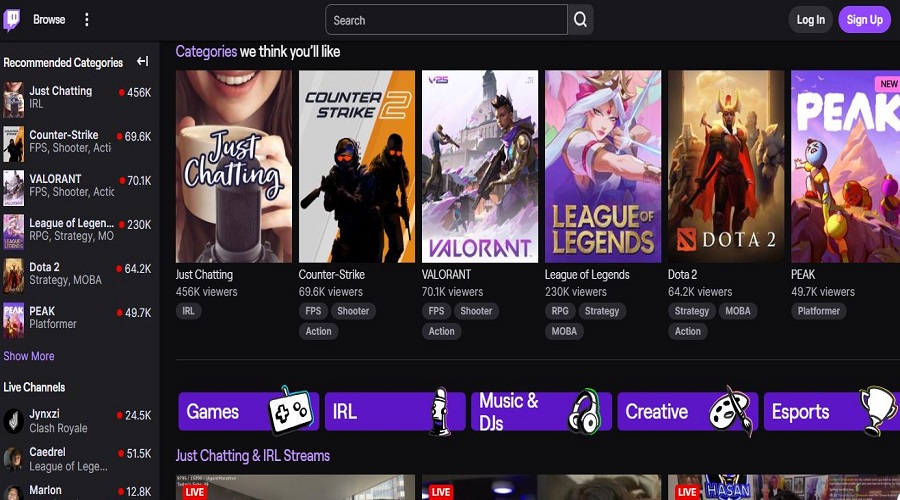The height and width of the screenshot is (500, 900).
Task: Click Action tag under Counter-Strike
Action: point(318,331)
